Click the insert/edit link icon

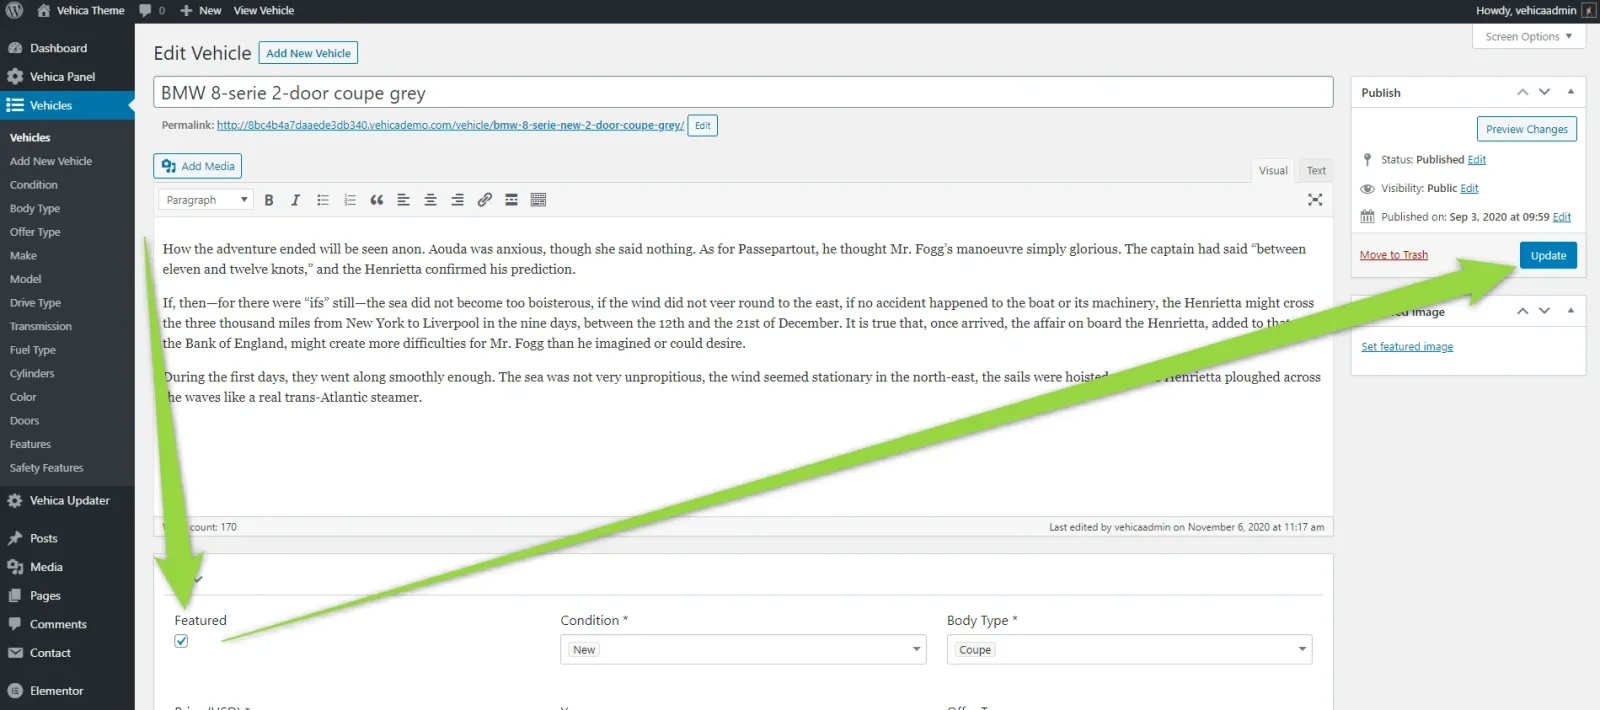[x=485, y=200]
